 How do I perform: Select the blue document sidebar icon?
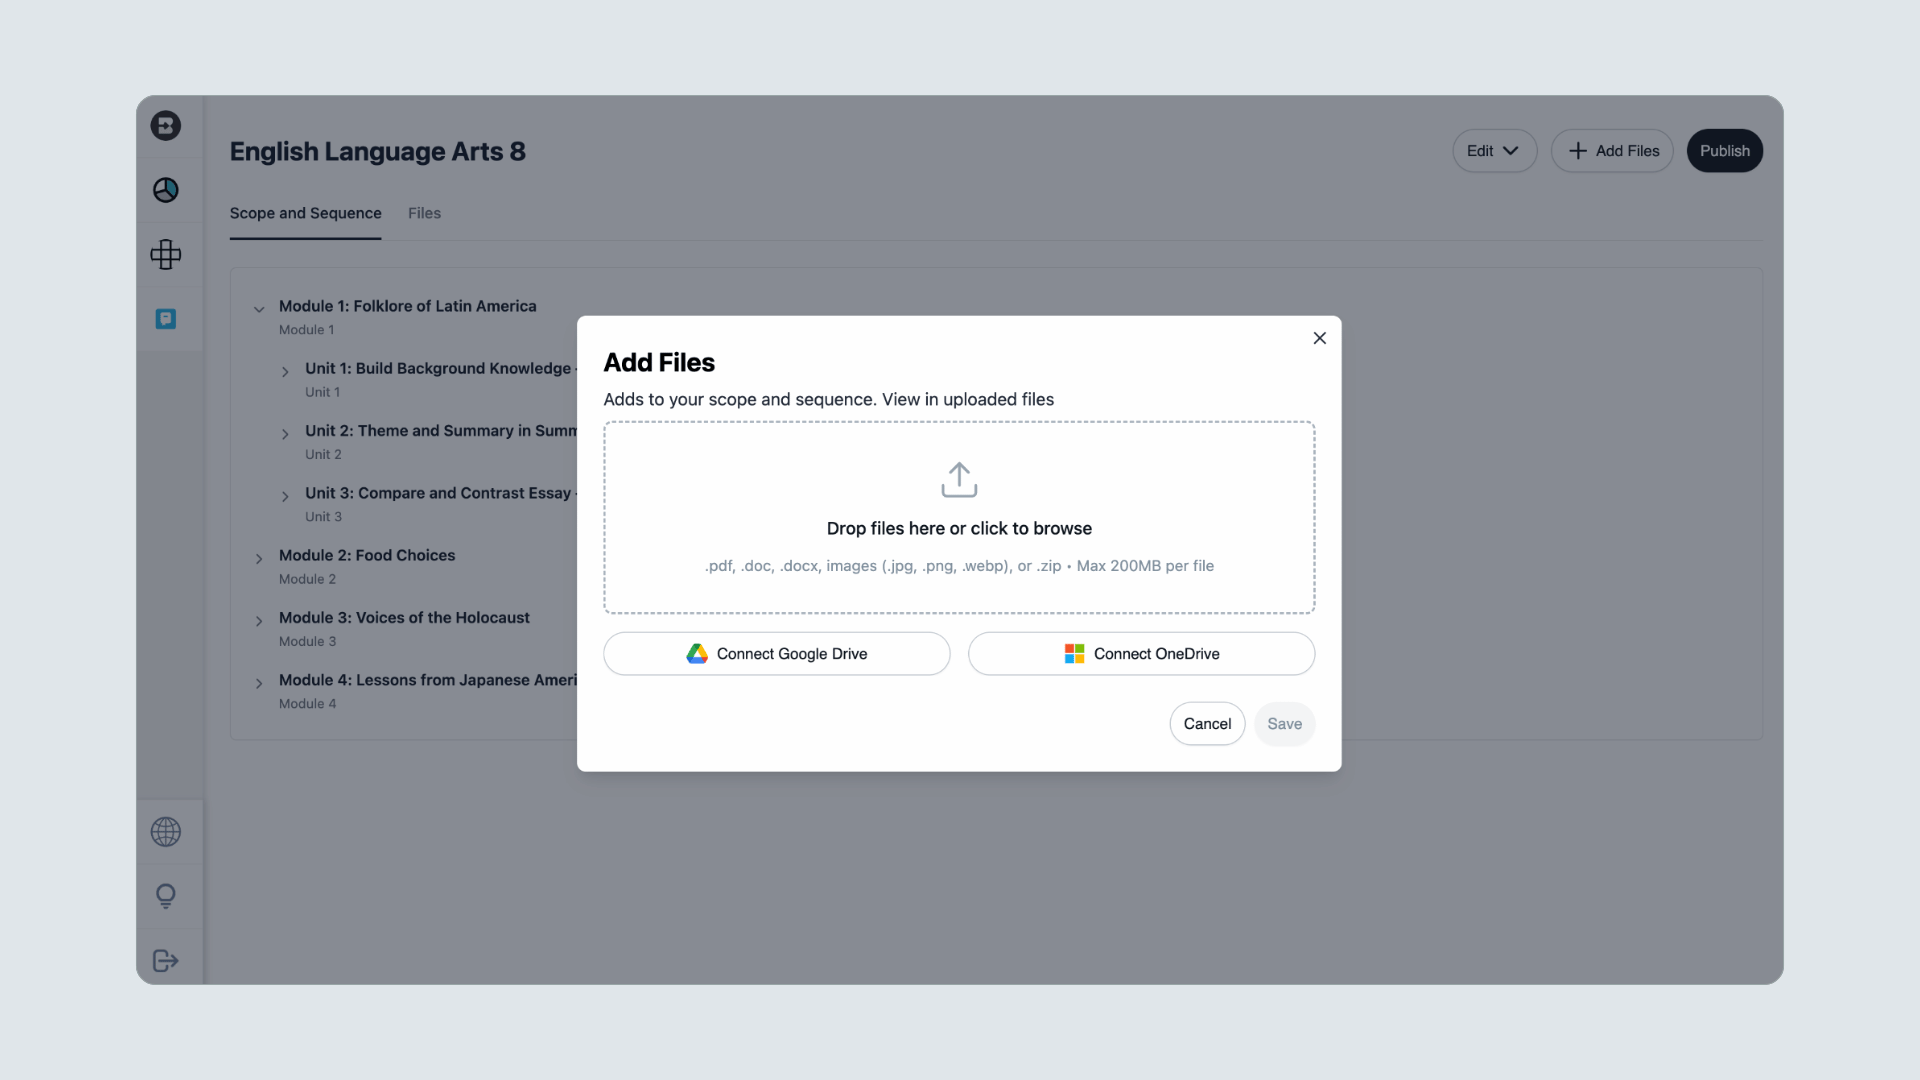pyautogui.click(x=166, y=319)
